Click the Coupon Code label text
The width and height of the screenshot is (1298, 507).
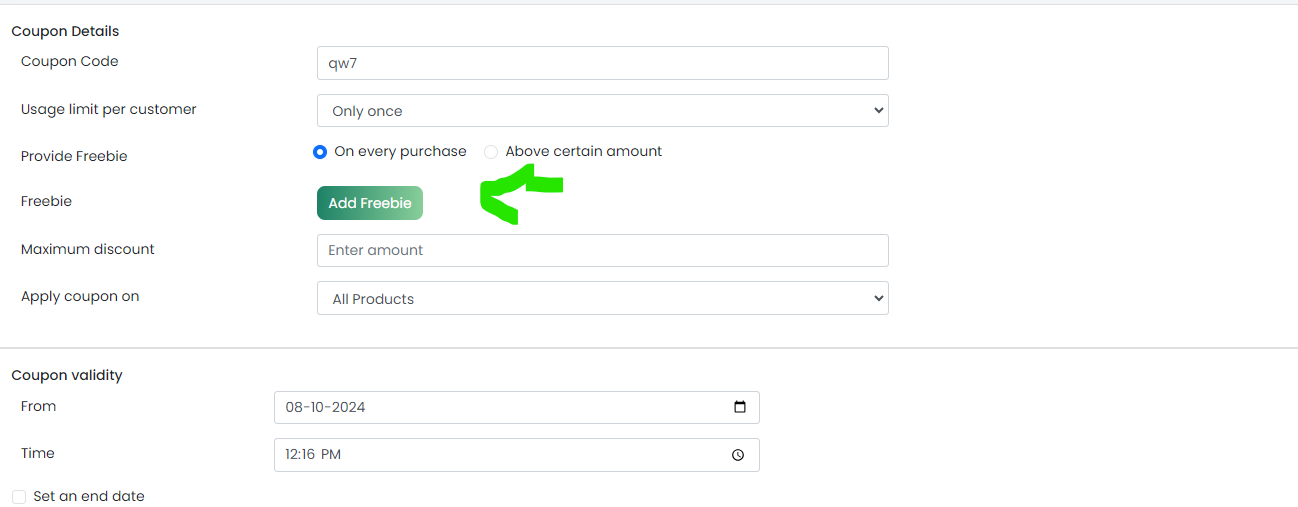point(70,62)
